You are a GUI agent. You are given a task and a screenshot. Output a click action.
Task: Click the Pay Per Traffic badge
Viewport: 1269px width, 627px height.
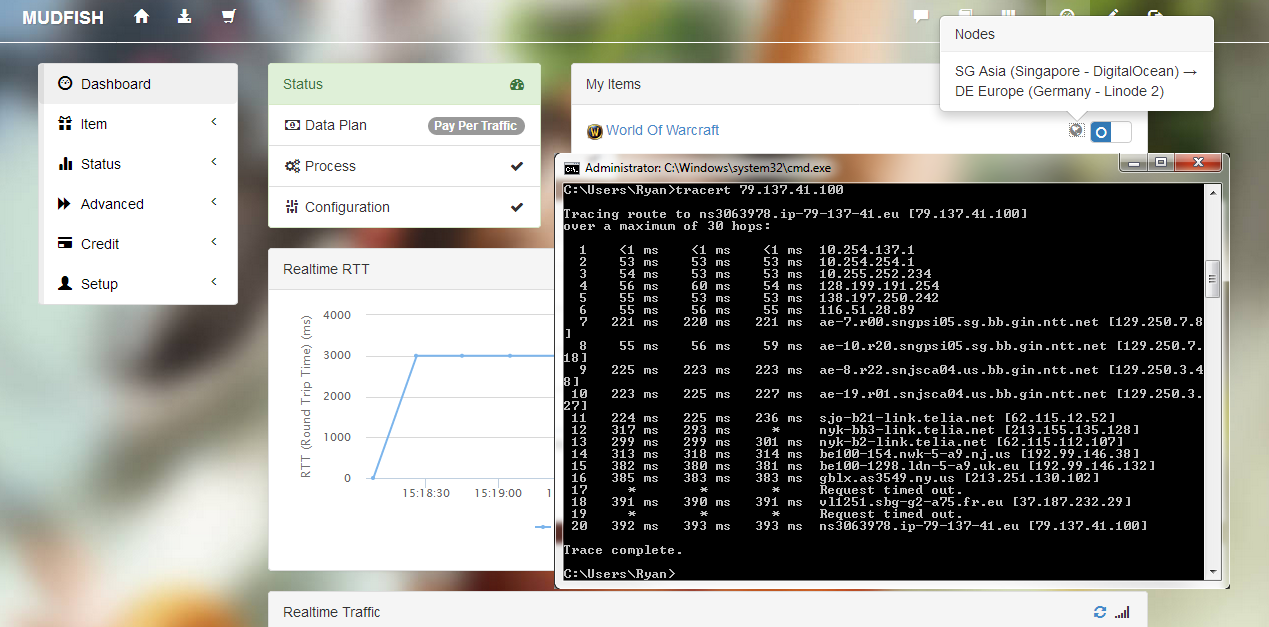[476, 126]
